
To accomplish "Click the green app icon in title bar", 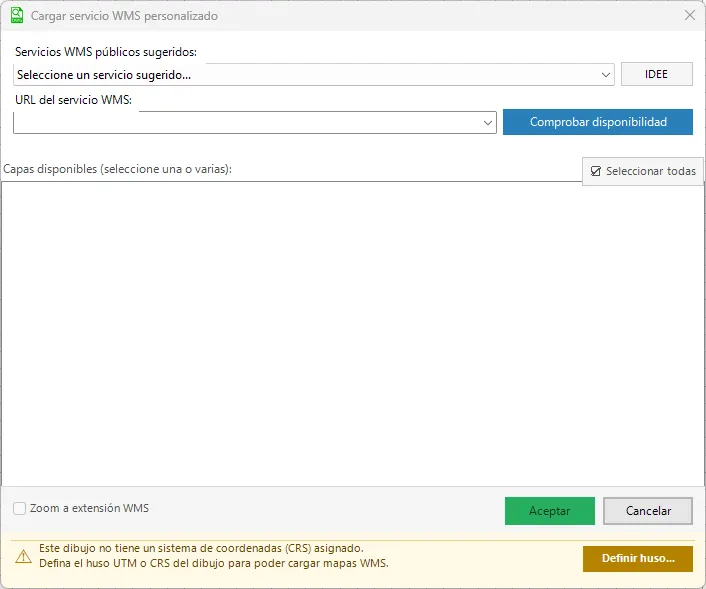I will click(17, 15).
